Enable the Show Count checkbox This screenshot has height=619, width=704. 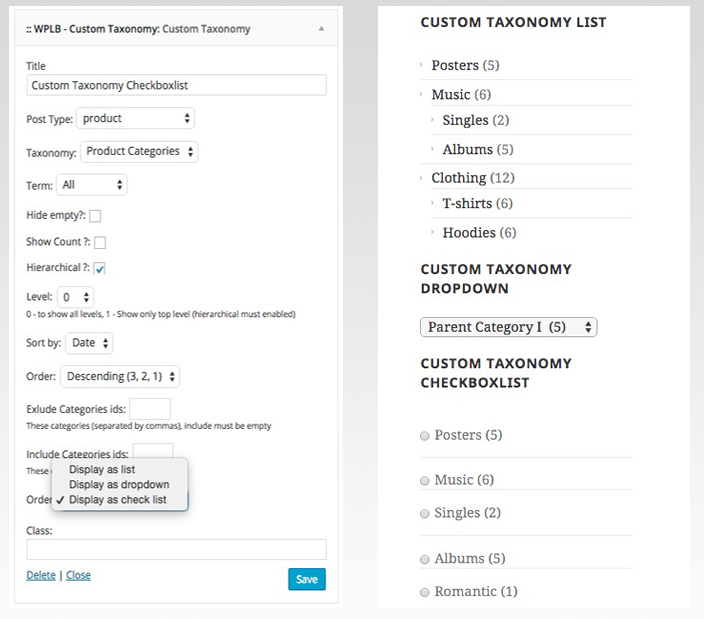[100, 242]
